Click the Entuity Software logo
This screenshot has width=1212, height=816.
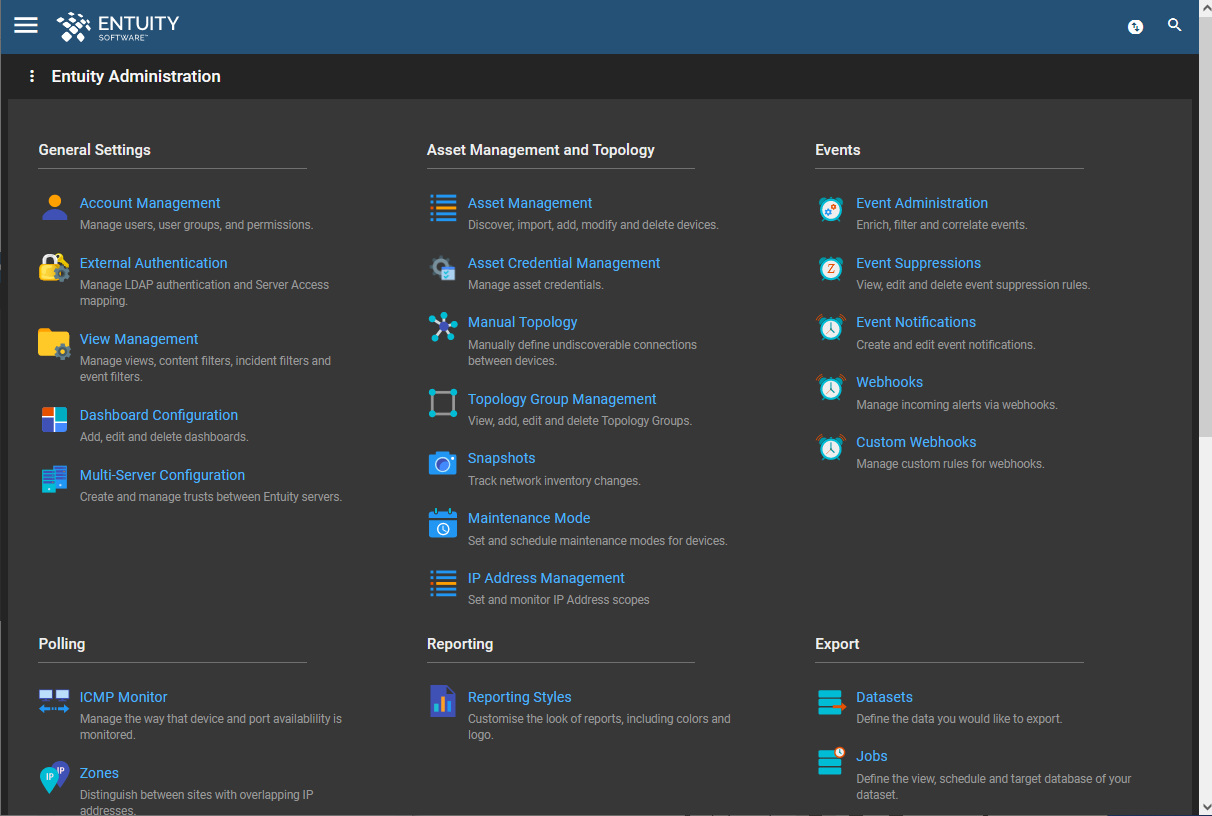[118, 27]
